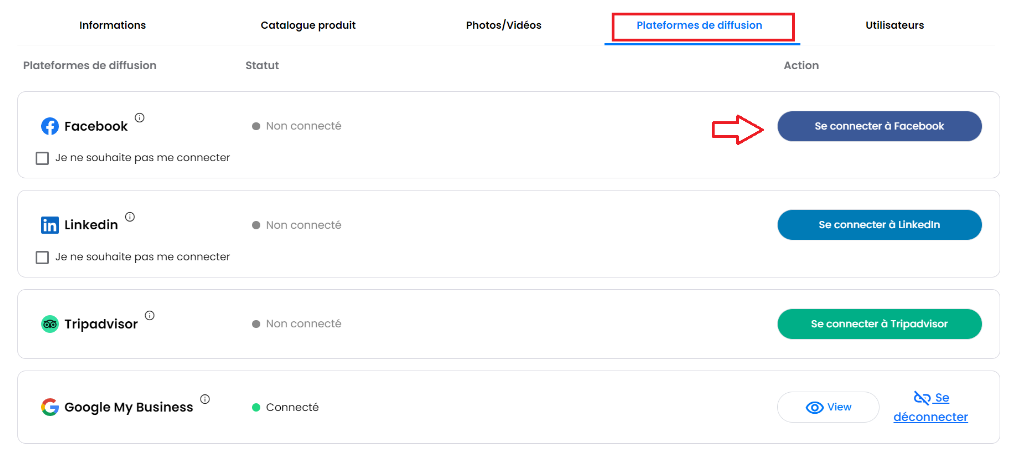Open the Informations tab
1014x460 pixels.
coord(113,25)
